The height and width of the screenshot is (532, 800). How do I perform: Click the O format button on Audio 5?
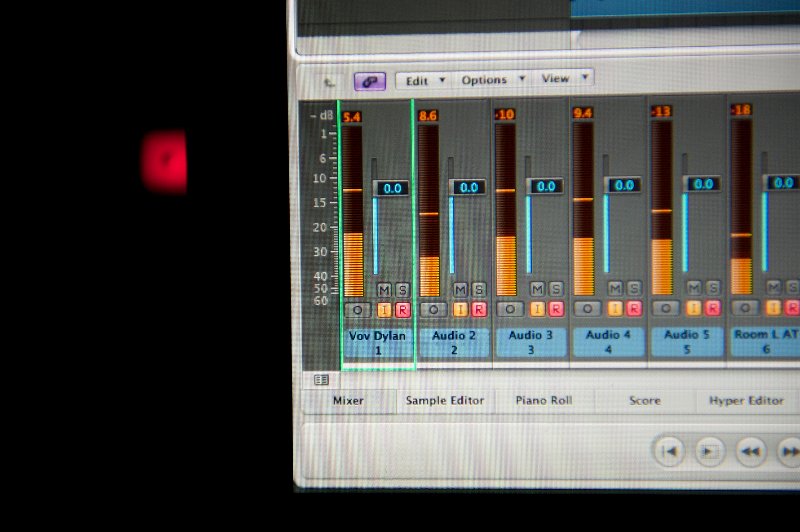[x=666, y=308]
